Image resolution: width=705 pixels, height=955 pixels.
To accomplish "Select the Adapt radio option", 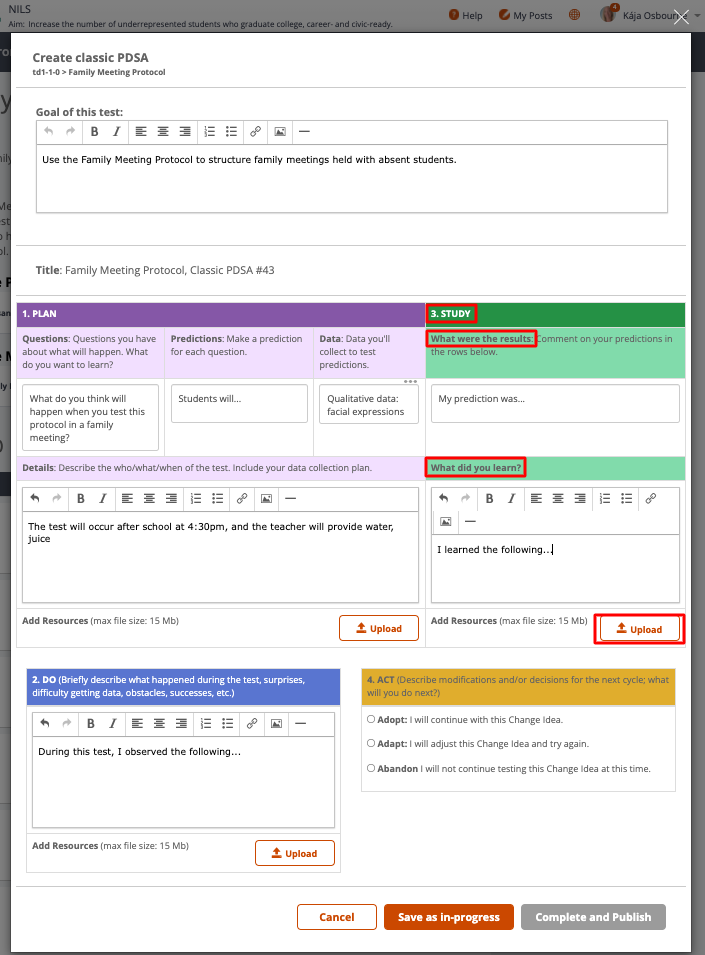I will (371, 743).
